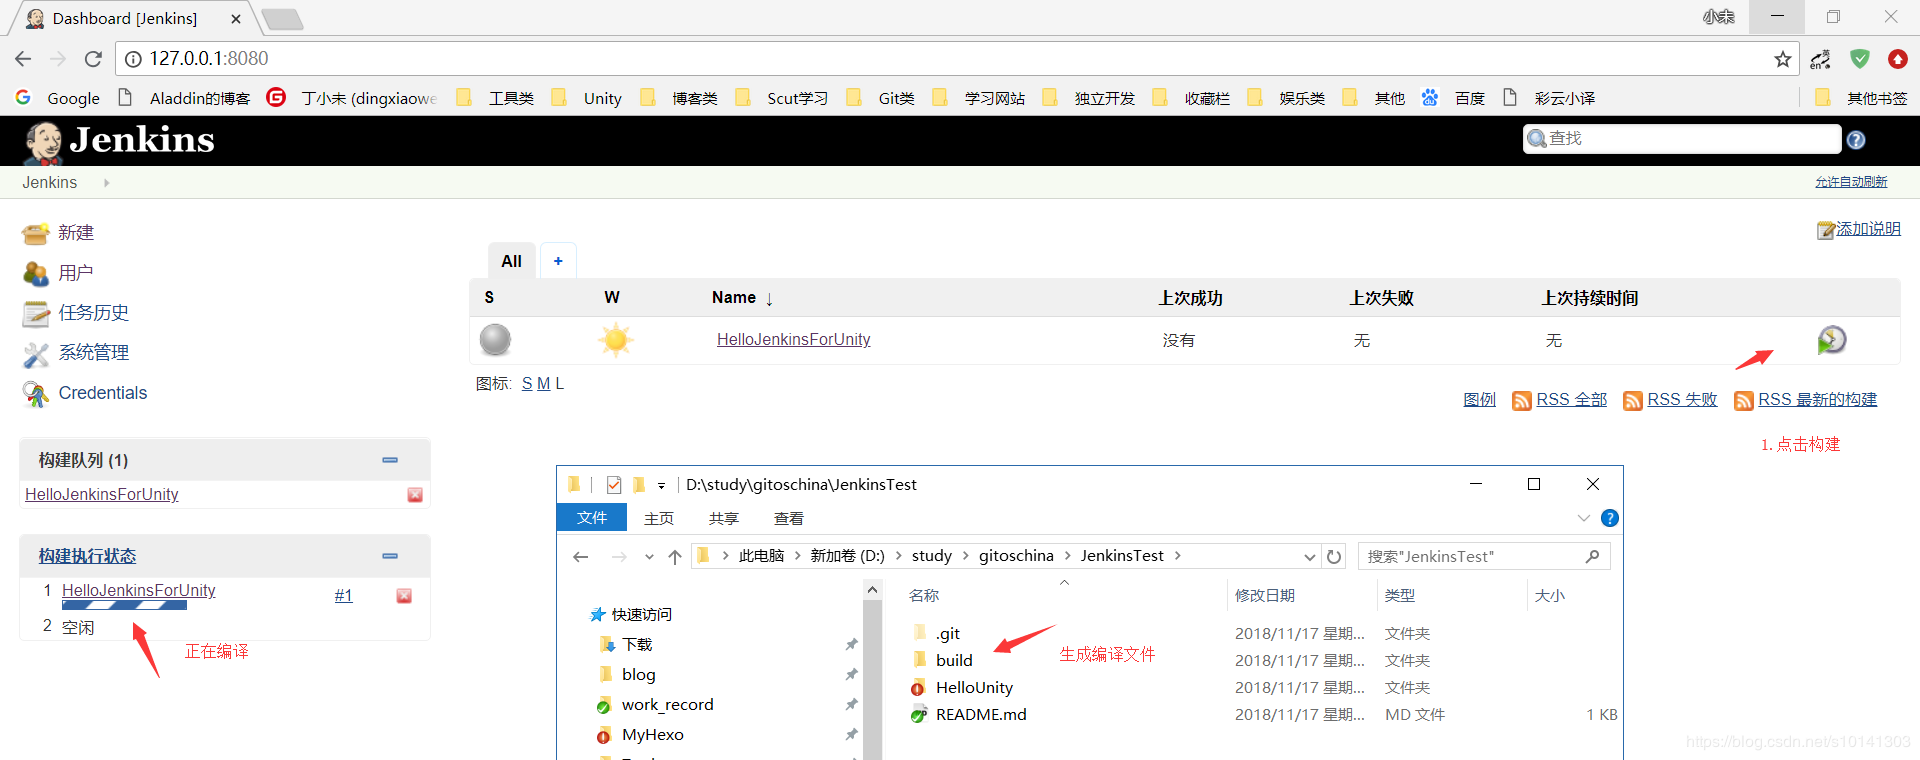The height and width of the screenshot is (760, 1920).
Task: Open search help question mark icon
Action: [1856, 140]
